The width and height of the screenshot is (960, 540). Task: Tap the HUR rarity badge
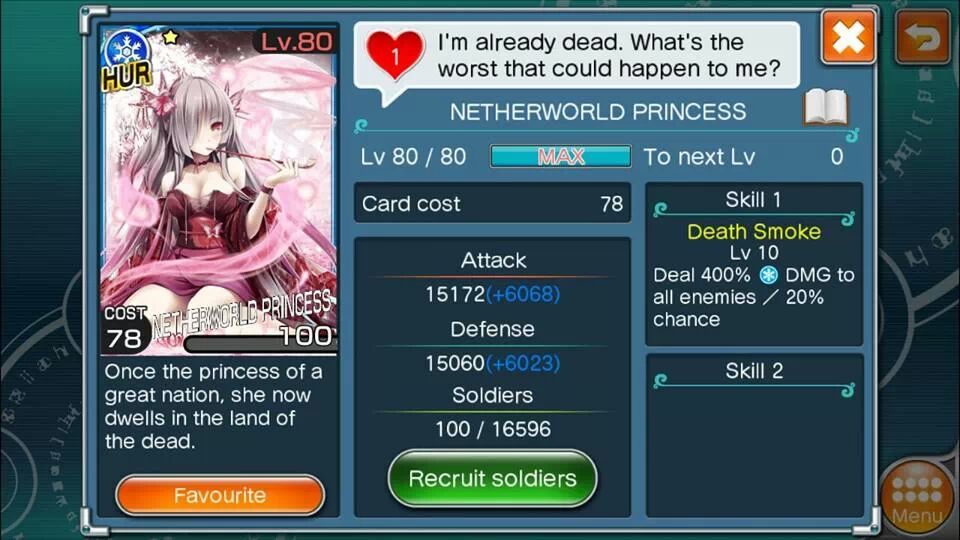point(127,77)
